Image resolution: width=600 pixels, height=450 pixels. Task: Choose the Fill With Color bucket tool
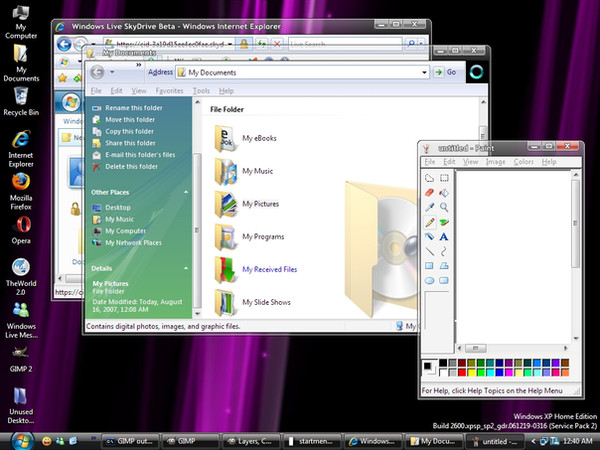444,192
